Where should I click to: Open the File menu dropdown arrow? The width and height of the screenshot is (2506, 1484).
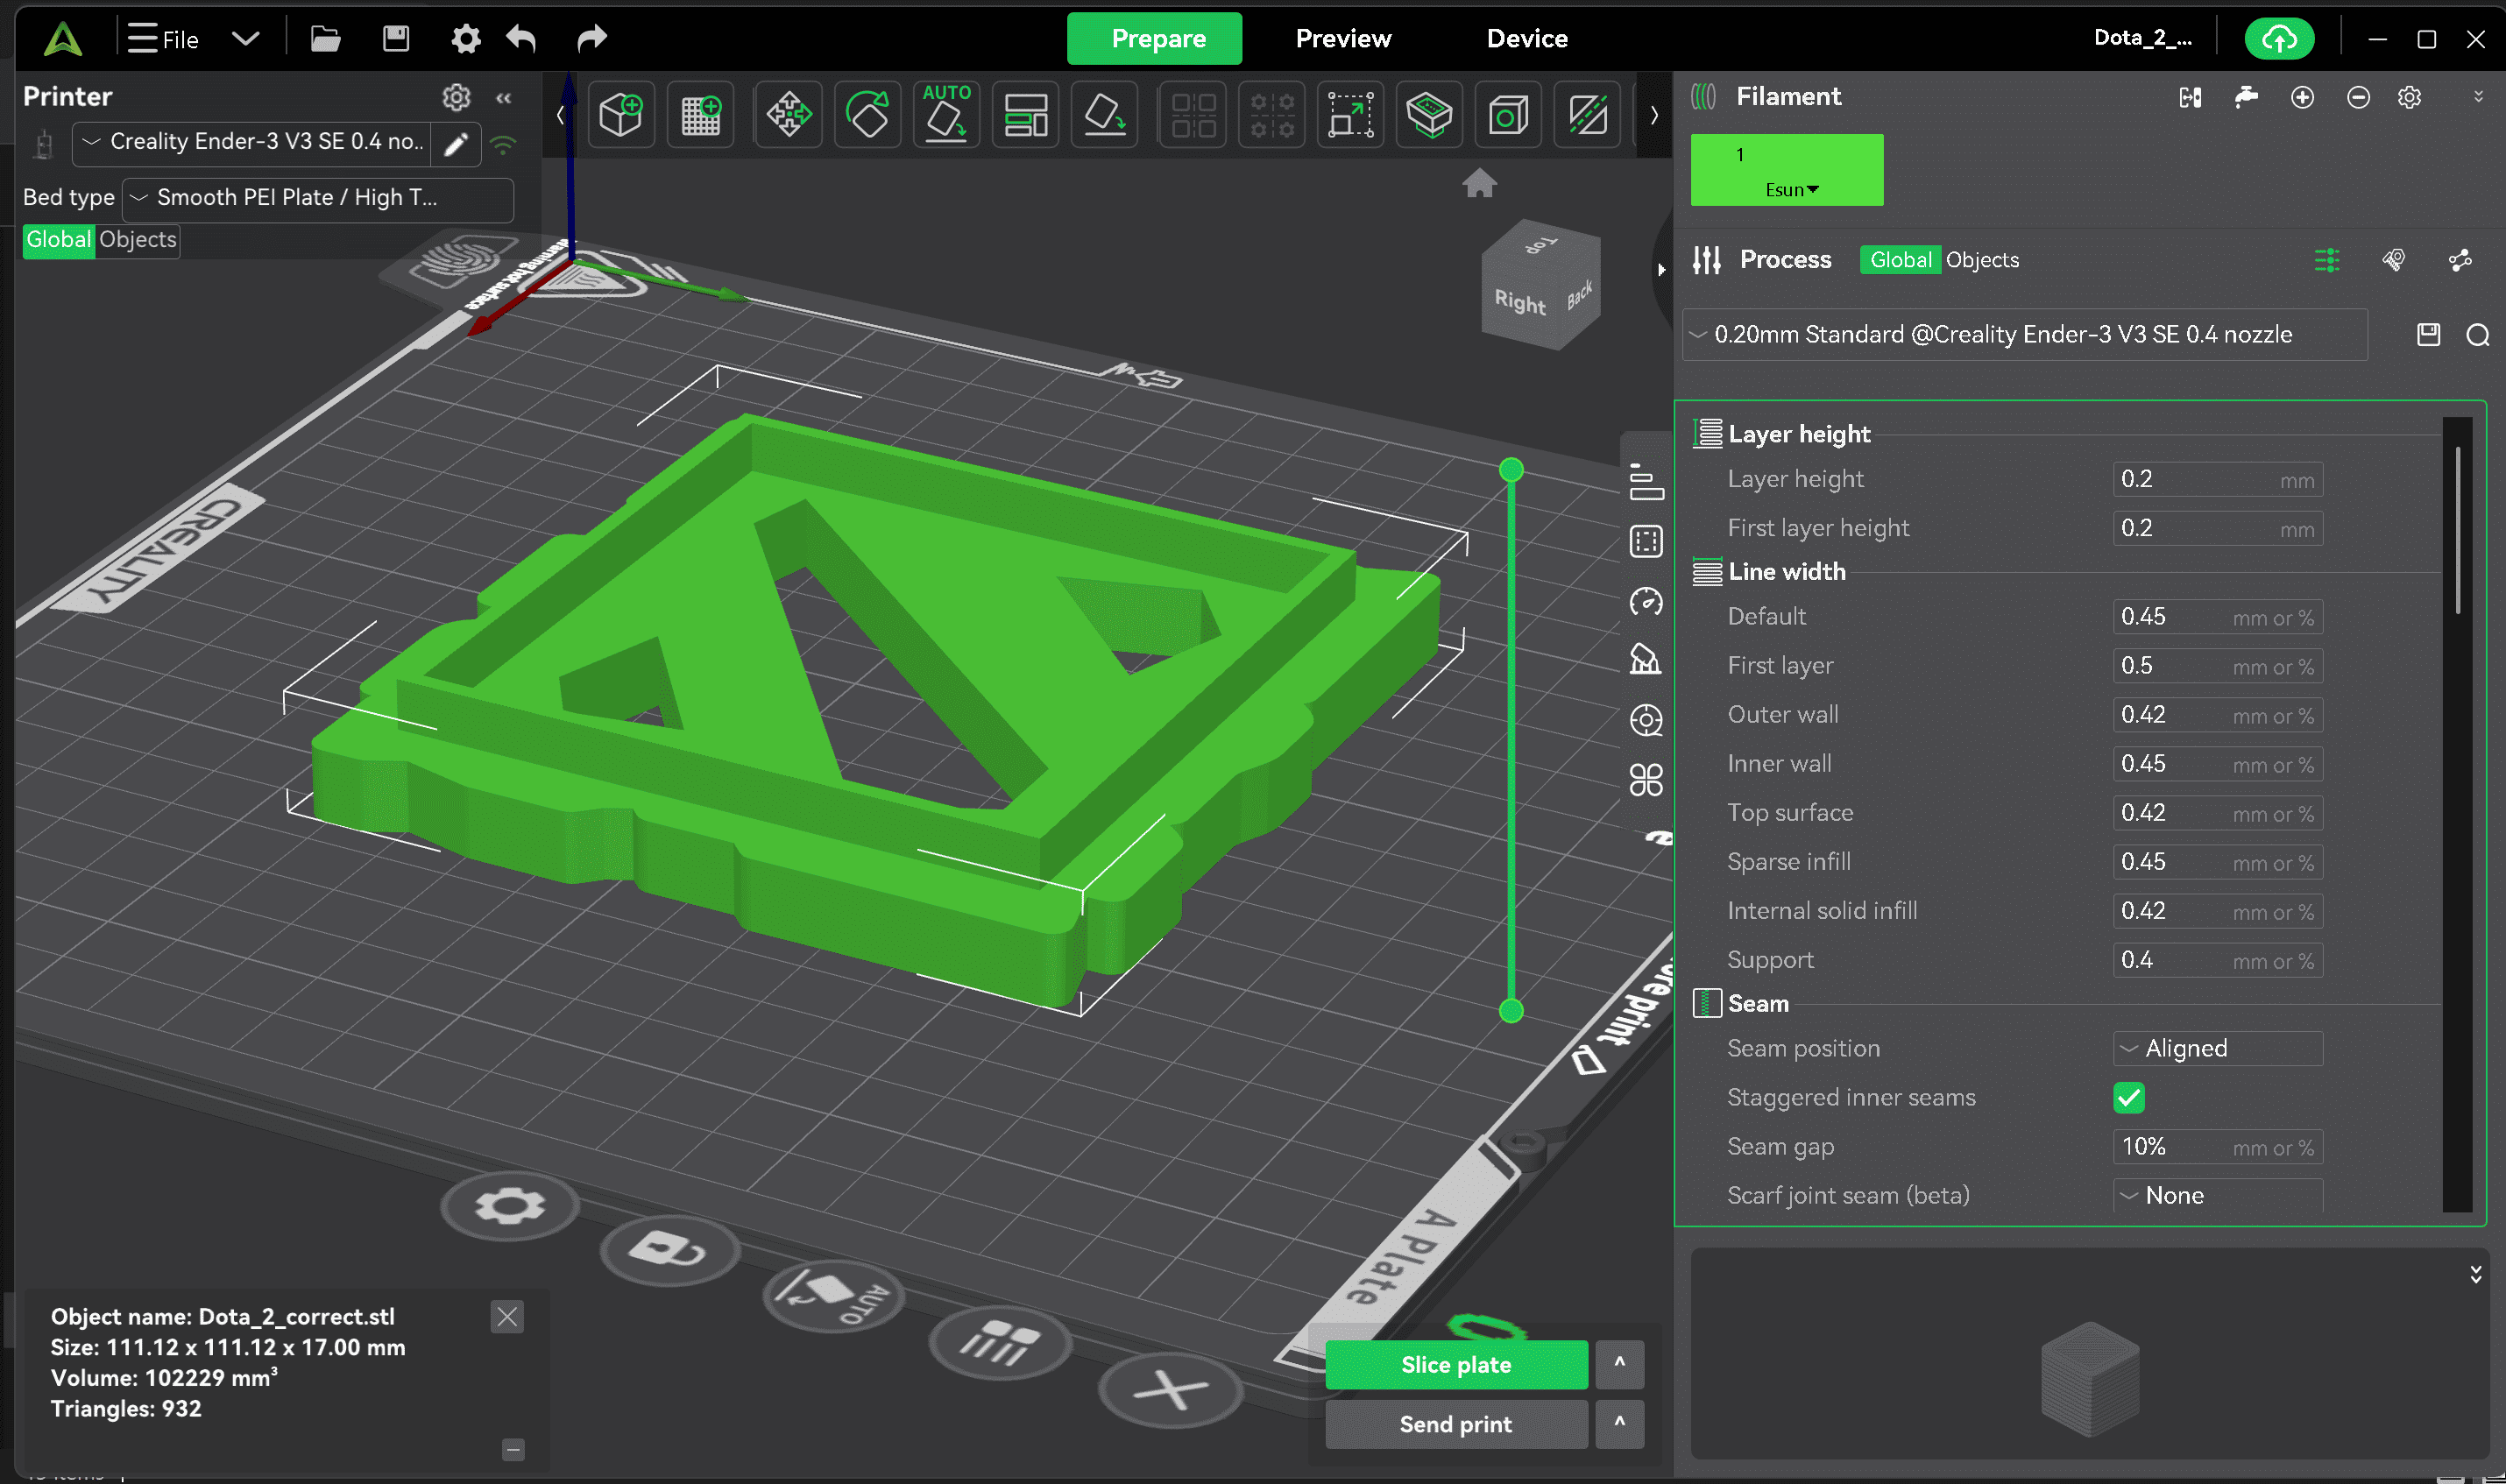(x=245, y=39)
